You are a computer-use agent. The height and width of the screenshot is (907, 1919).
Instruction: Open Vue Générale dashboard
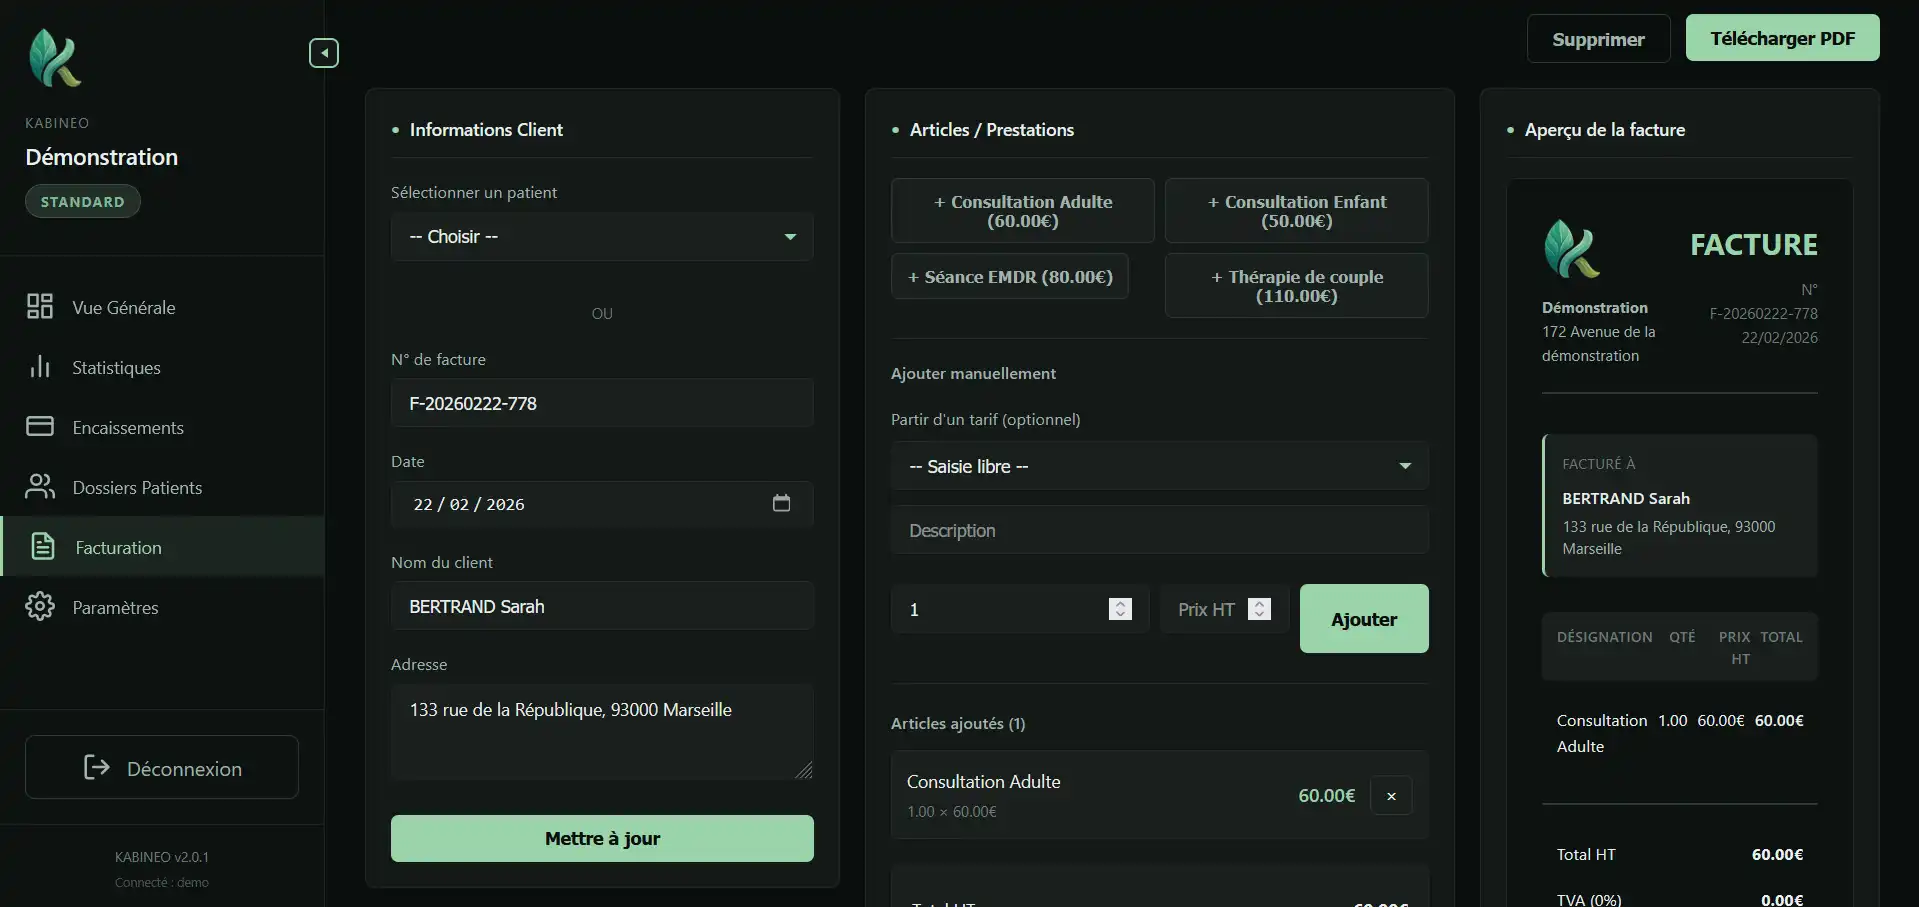point(123,307)
